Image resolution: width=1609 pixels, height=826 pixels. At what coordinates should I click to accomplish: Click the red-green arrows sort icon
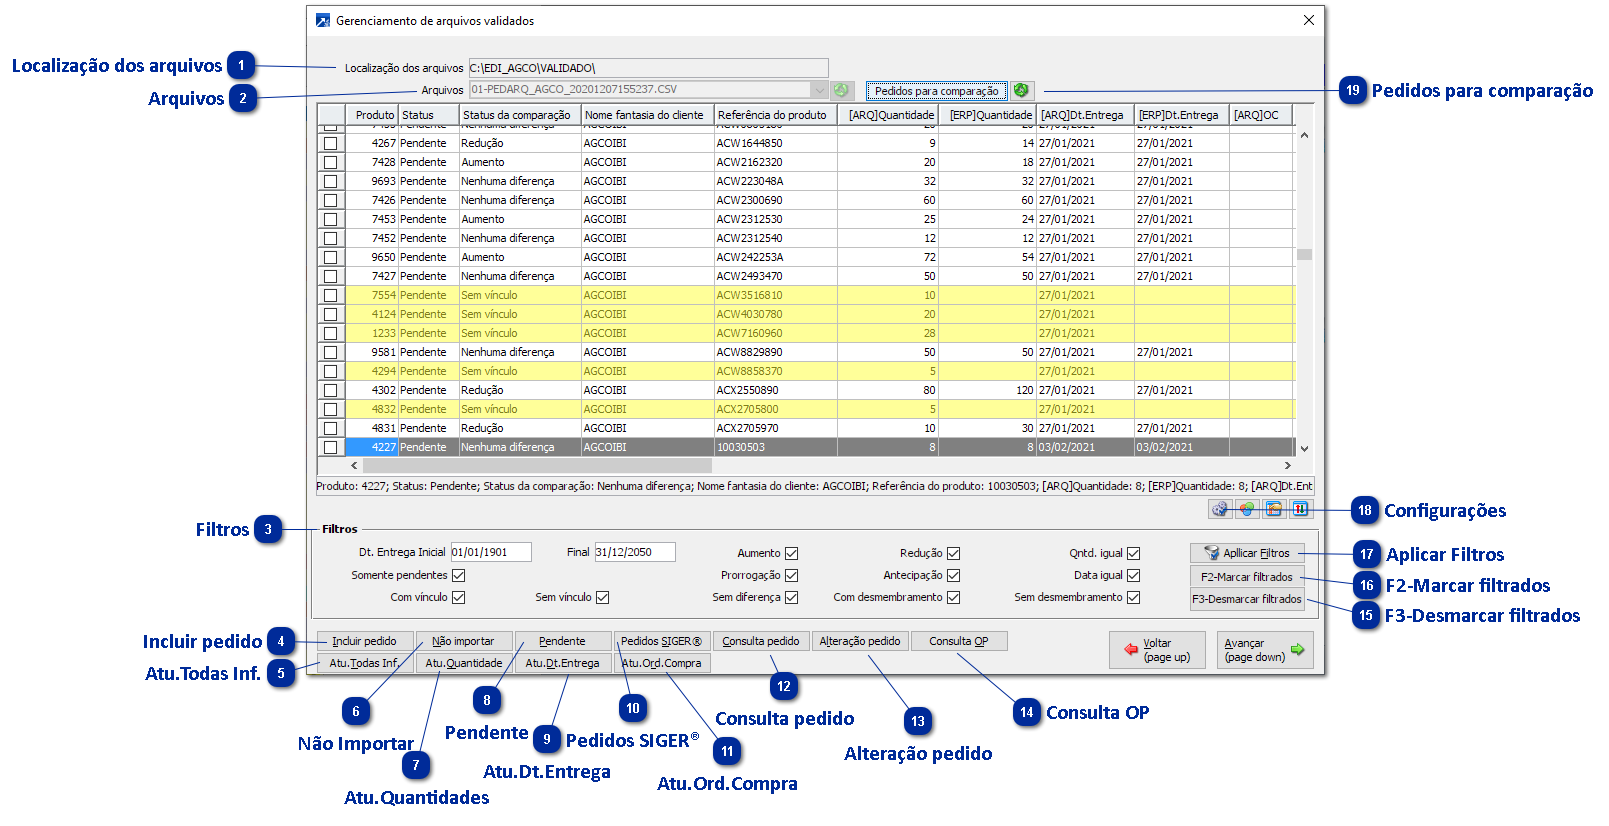[1300, 509]
